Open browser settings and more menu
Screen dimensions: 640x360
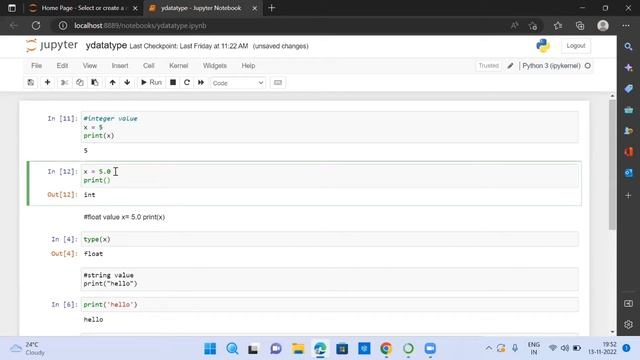(626, 26)
